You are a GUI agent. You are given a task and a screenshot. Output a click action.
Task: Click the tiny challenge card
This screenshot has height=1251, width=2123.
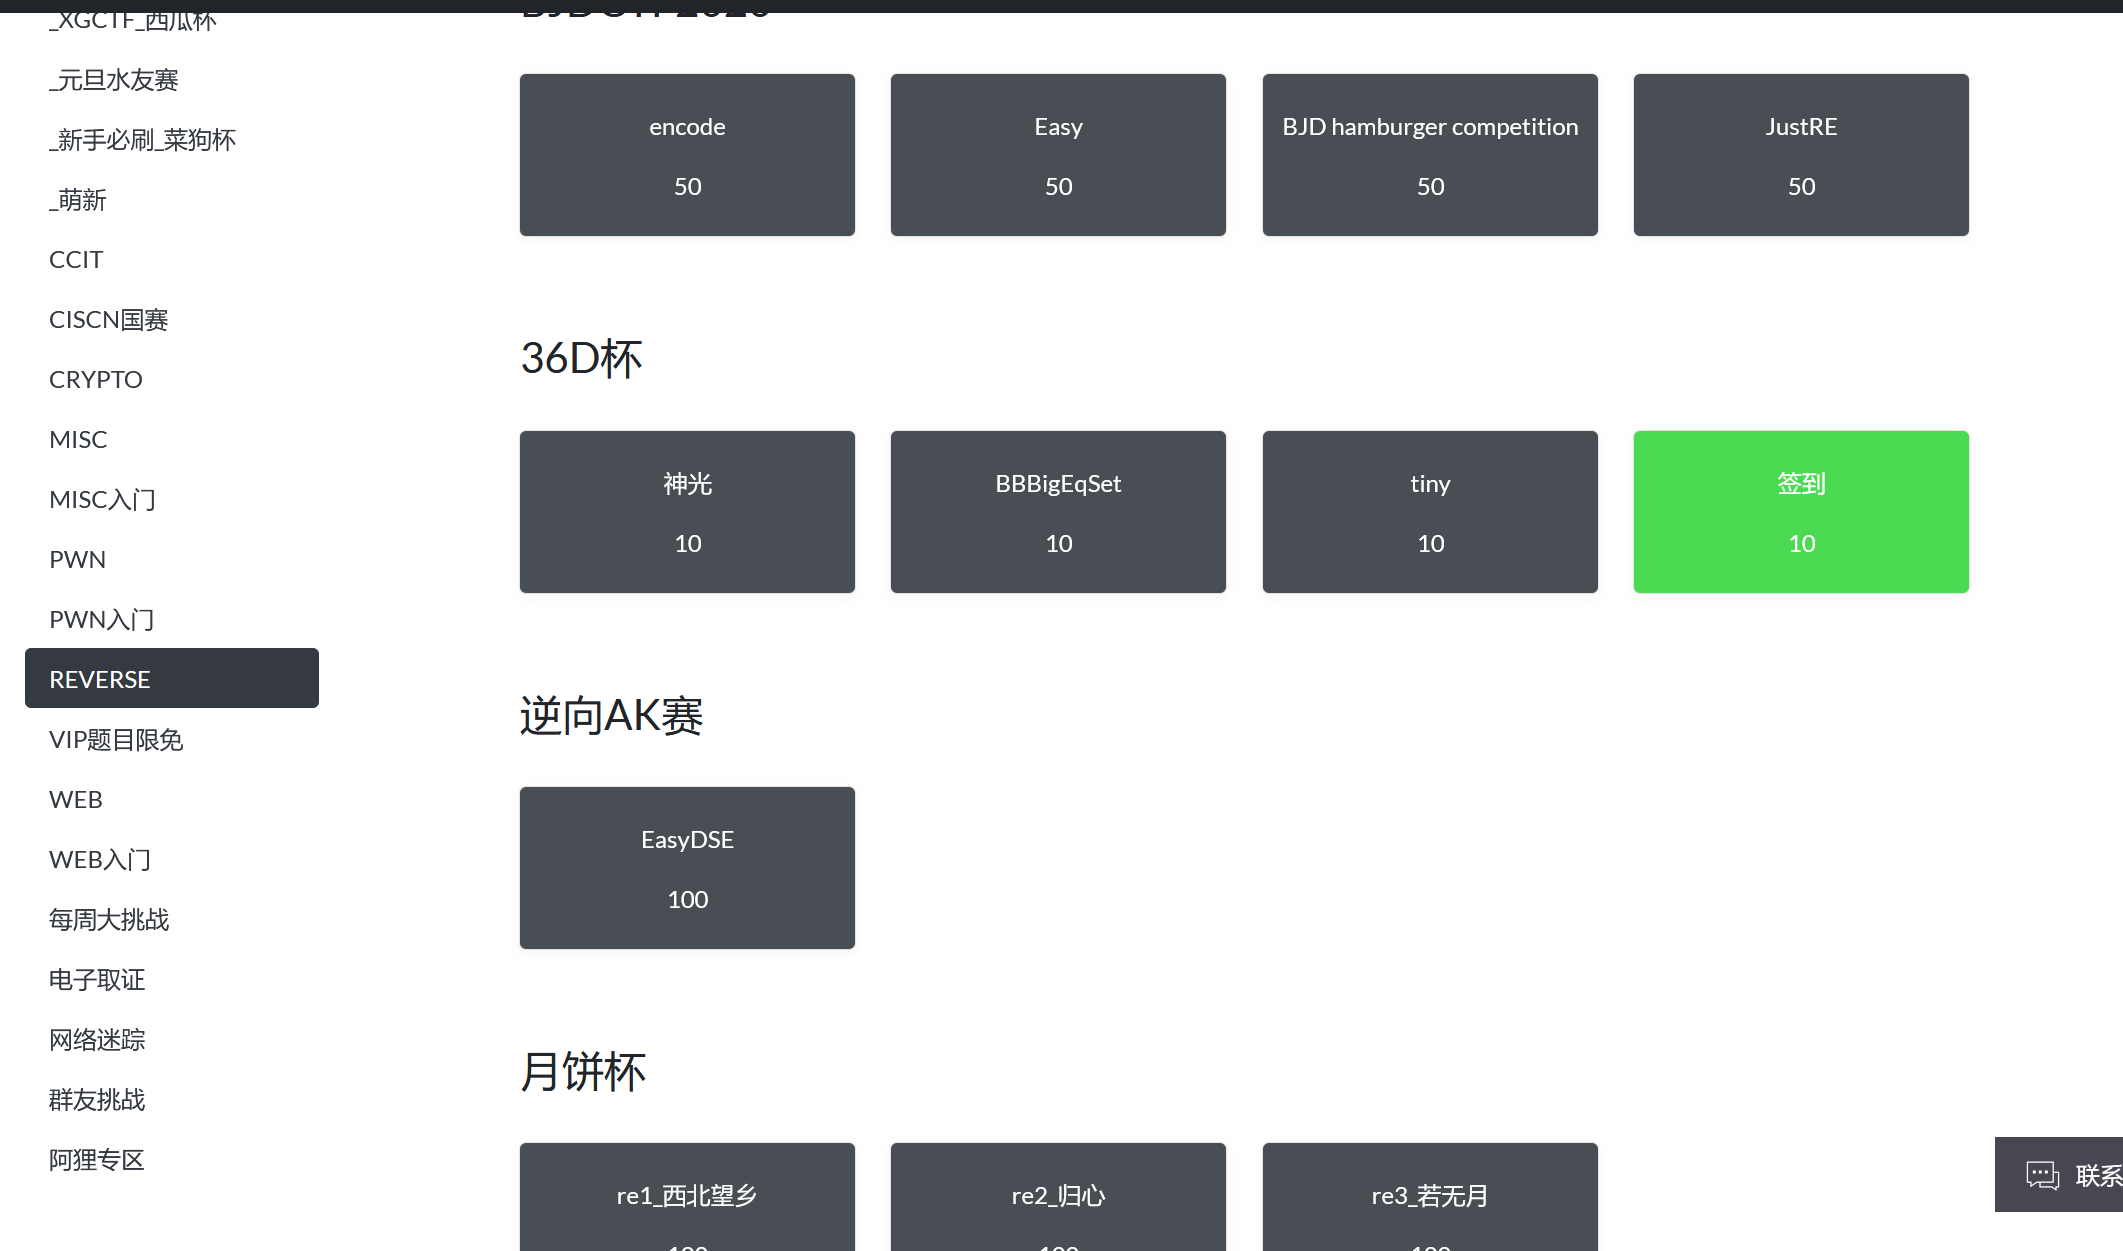(1430, 512)
